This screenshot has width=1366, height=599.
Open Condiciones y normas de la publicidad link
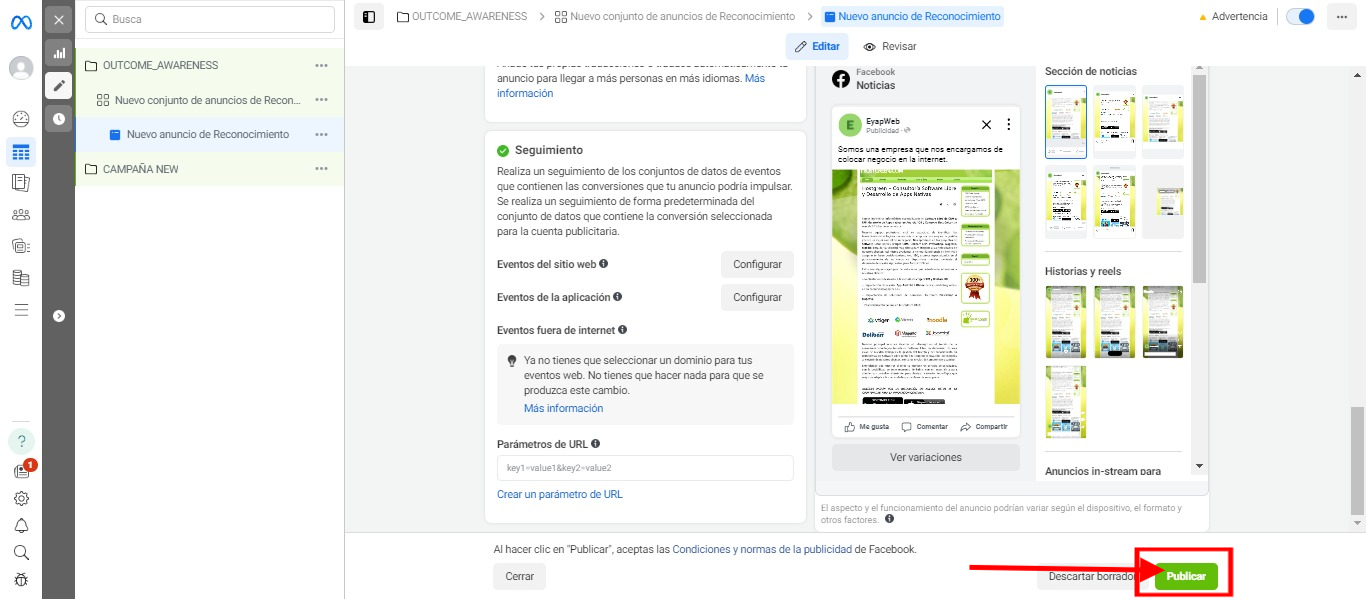(762, 549)
